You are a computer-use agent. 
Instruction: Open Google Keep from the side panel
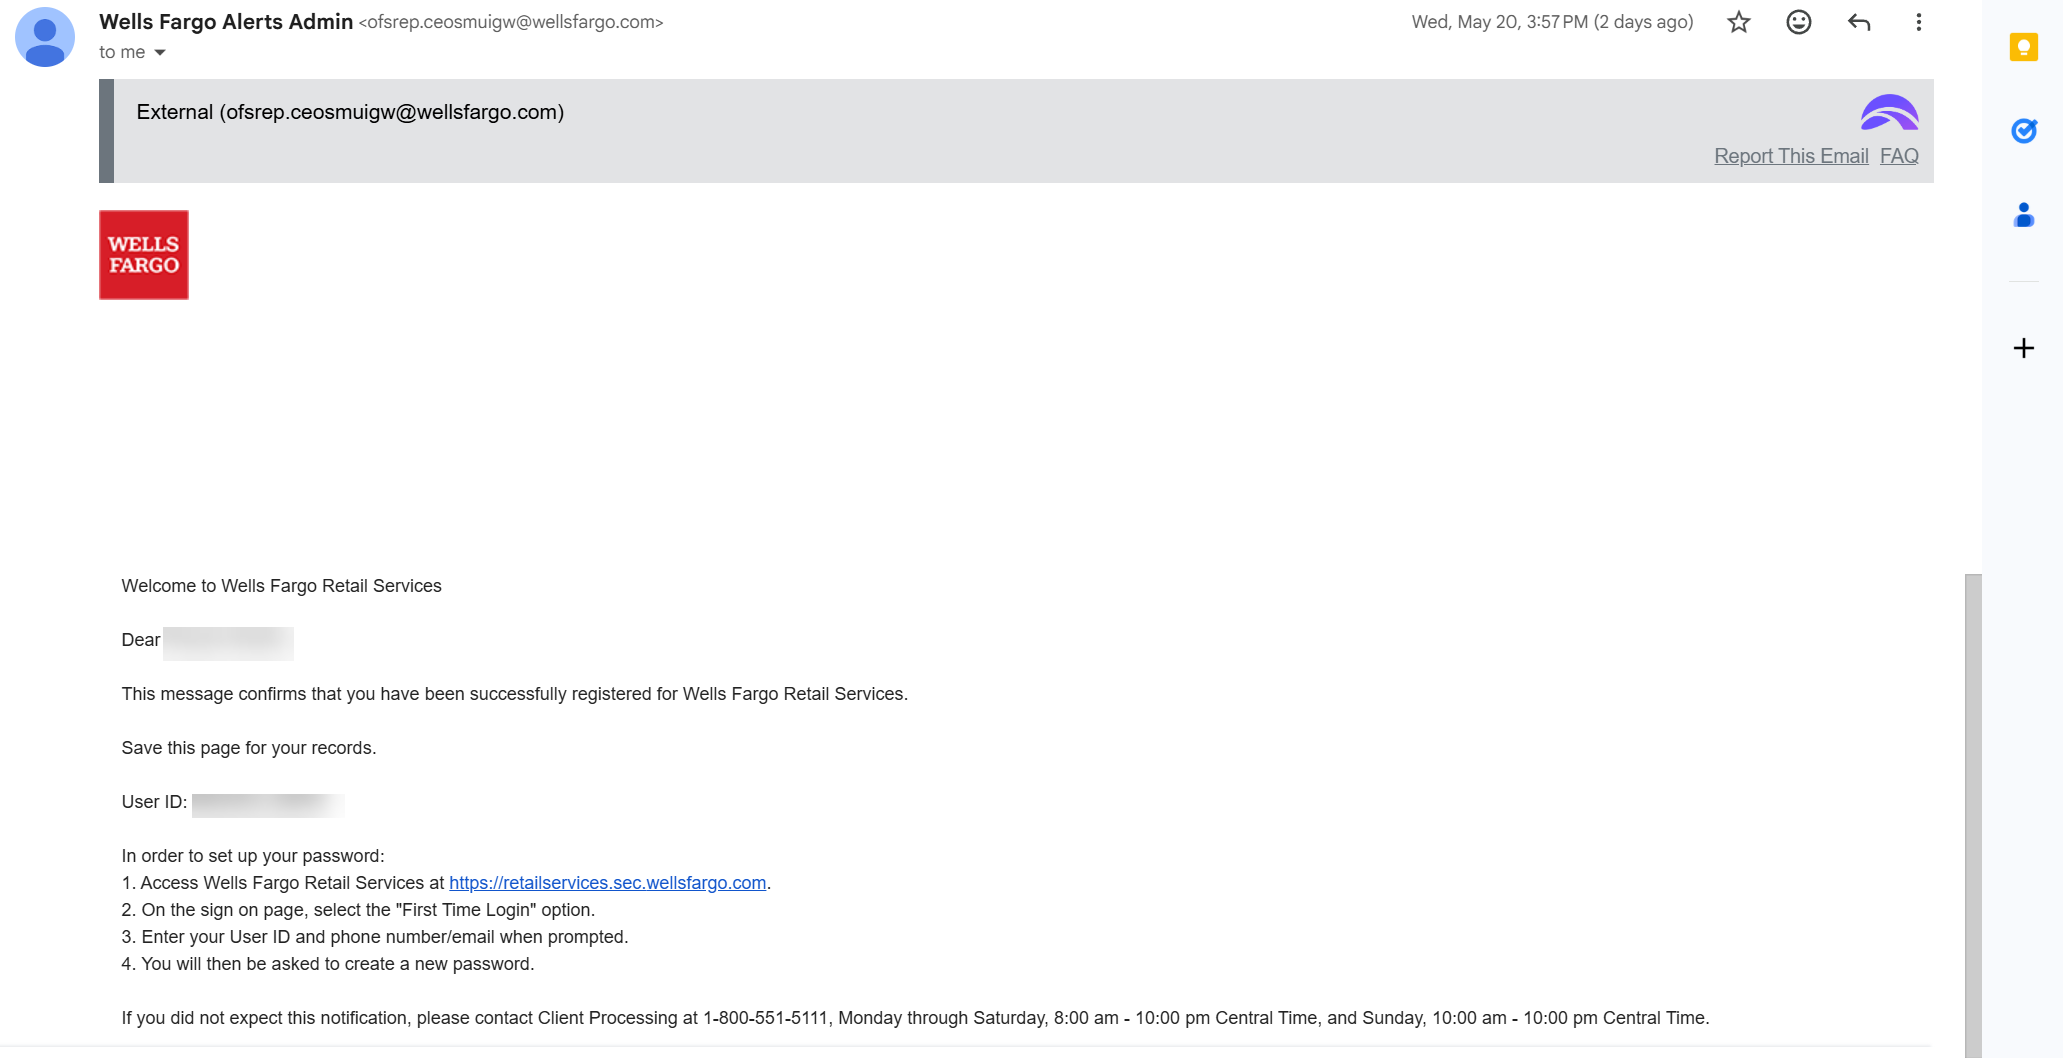pyautogui.click(x=2023, y=47)
